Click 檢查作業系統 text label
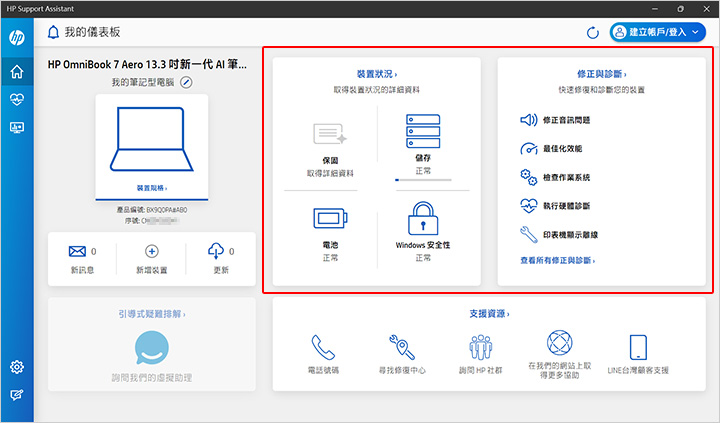This screenshot has width=720, height=423. 566,177
